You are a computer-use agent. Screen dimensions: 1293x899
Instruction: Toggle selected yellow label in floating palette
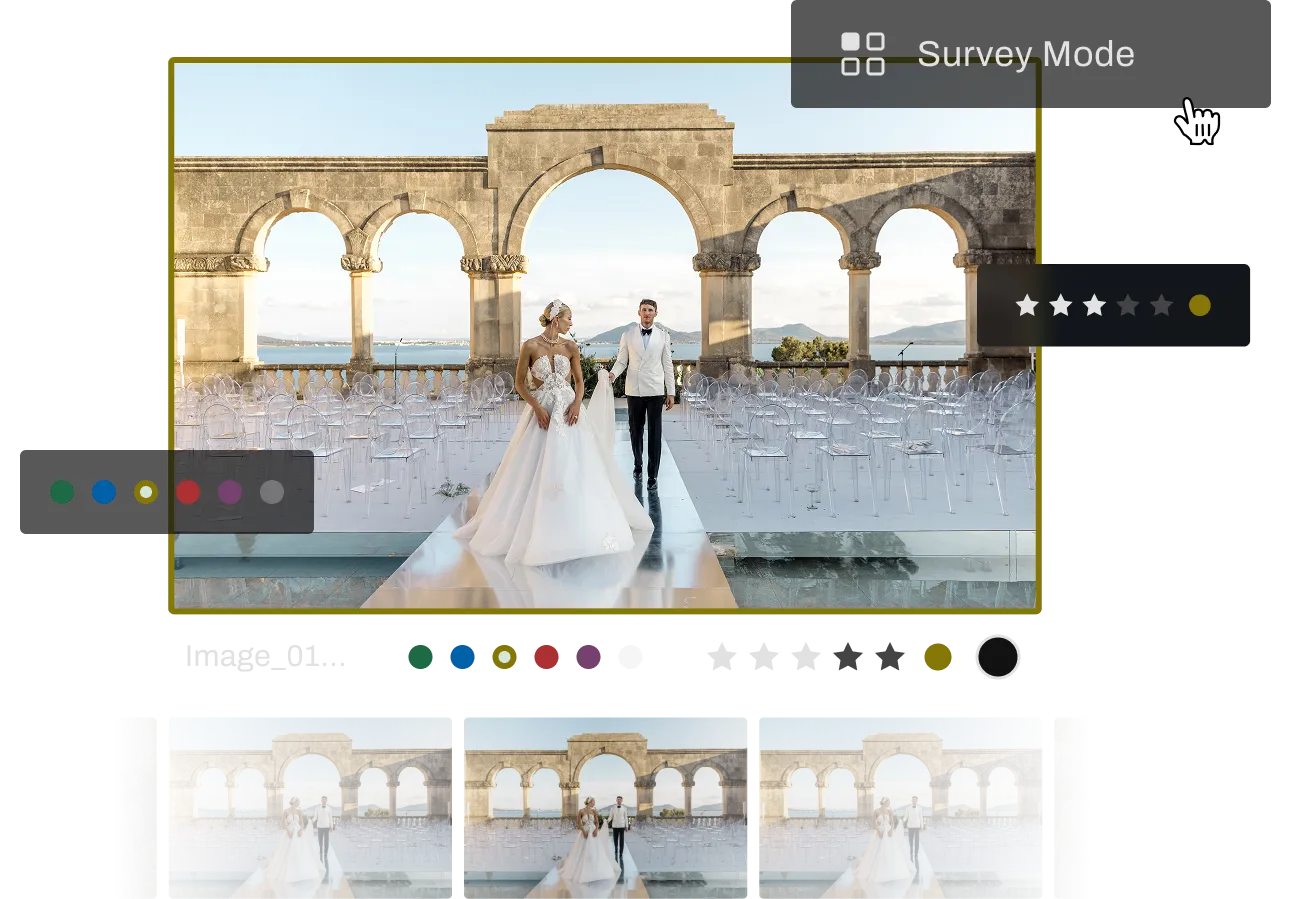(x=146, y=492)
